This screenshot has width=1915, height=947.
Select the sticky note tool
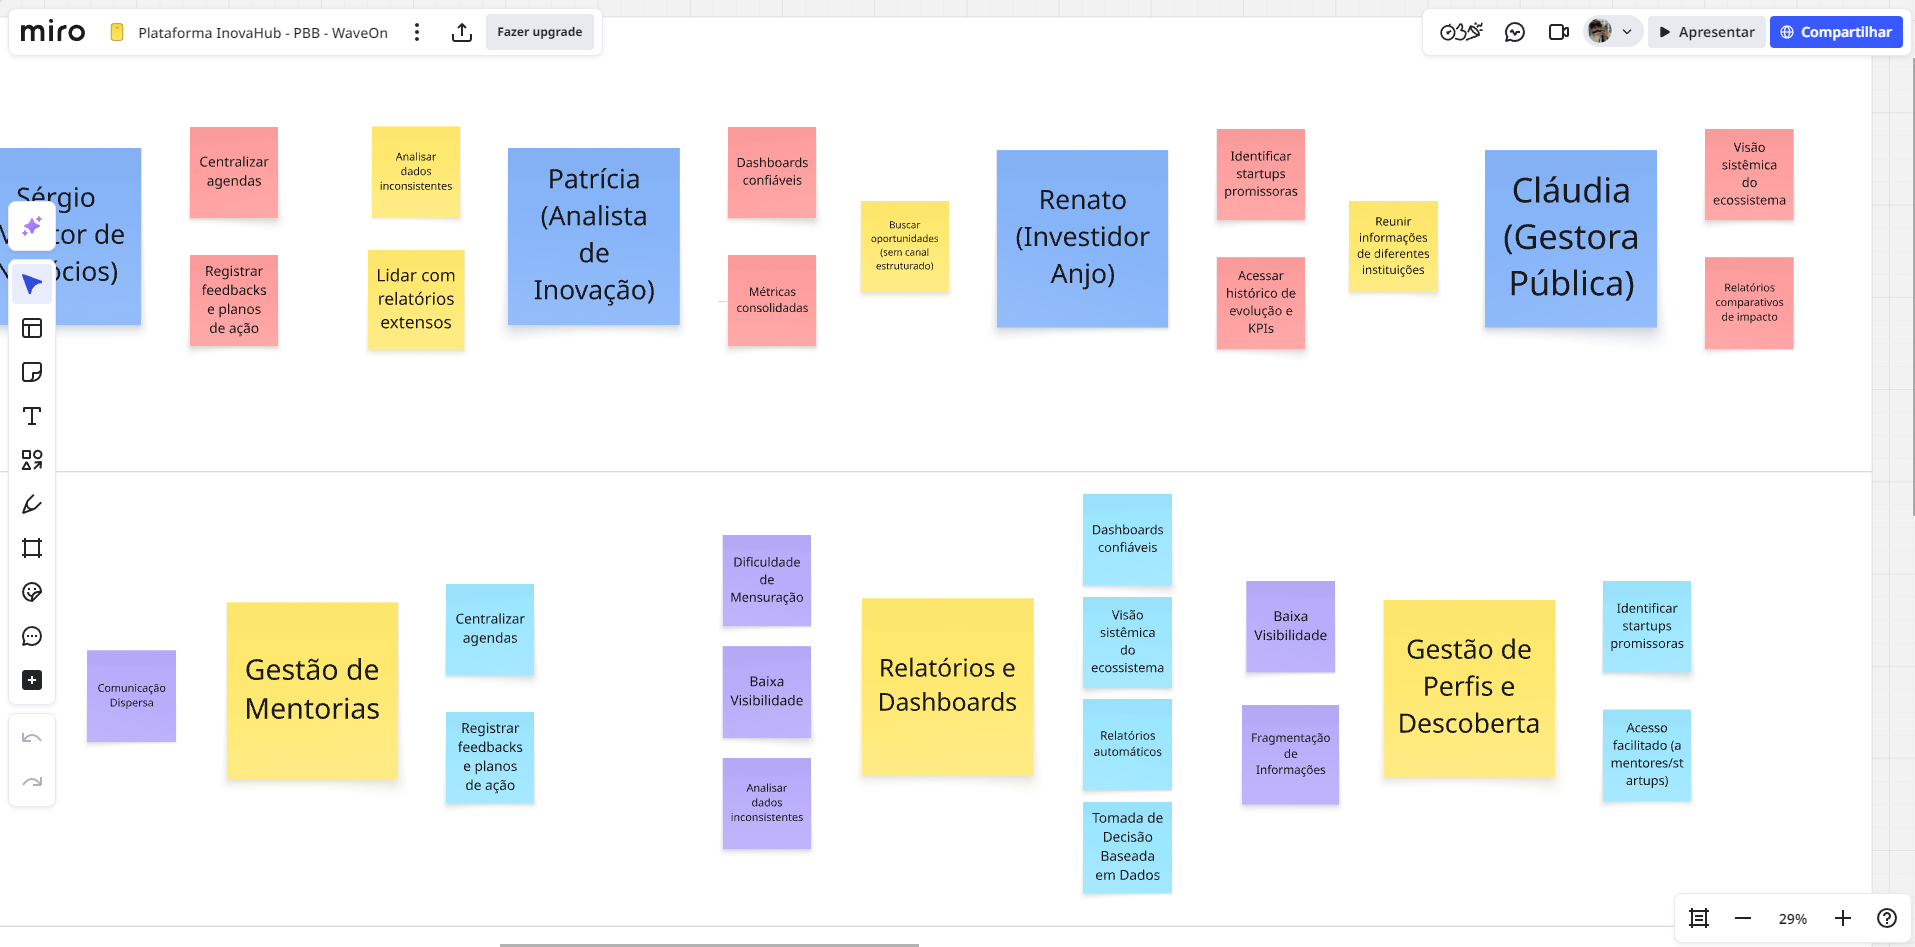coord(32,372)
